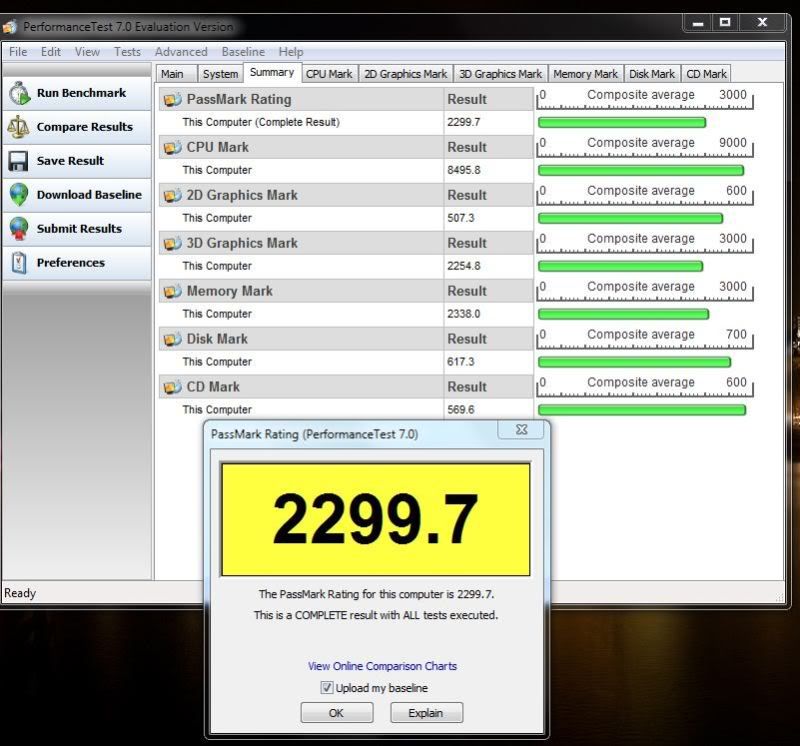Open the Advanced menu
The width and height of the screenshot is (800, 746).
181,52
